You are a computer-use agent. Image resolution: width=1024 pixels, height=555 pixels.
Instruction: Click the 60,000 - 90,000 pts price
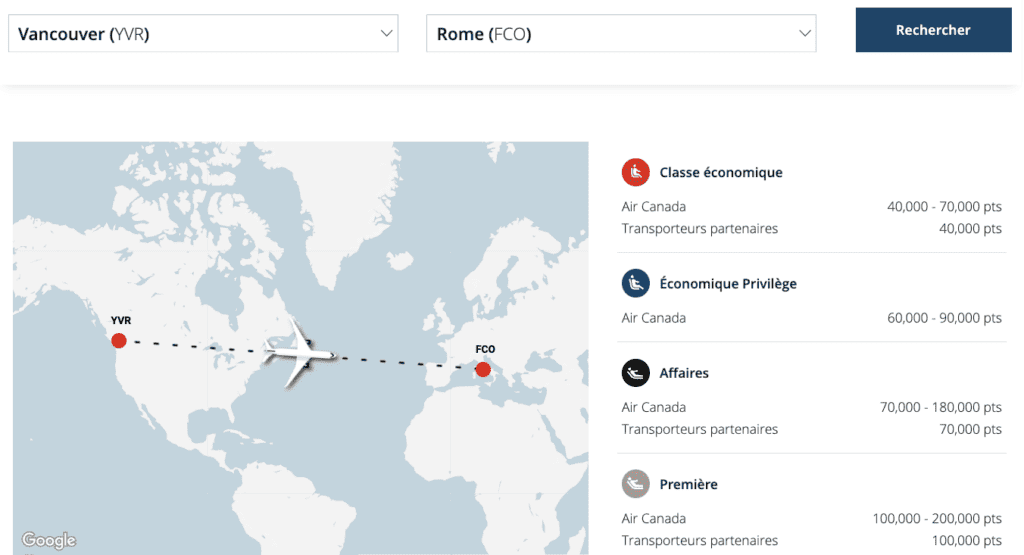click(944, 318)
